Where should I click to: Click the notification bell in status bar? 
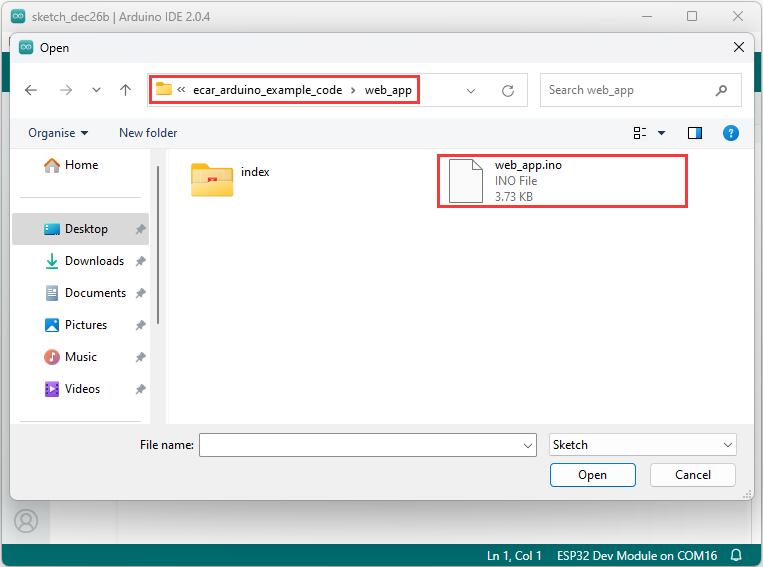pos(736,555)
